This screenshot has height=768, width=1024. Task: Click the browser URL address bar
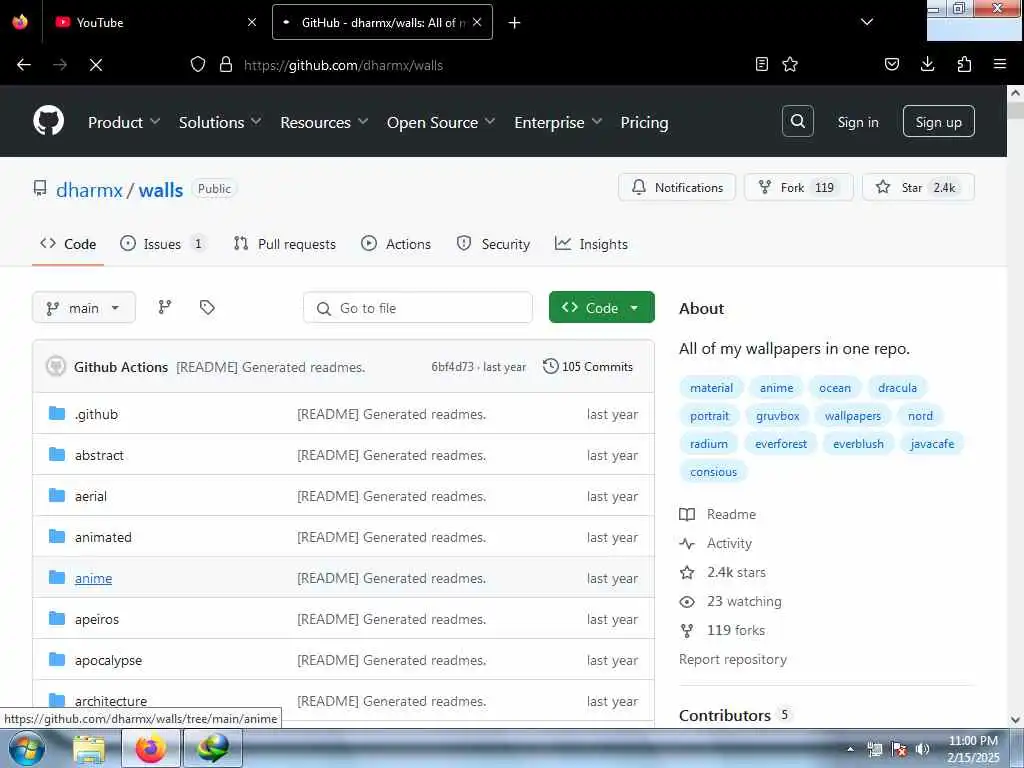(x=493, y=65)
